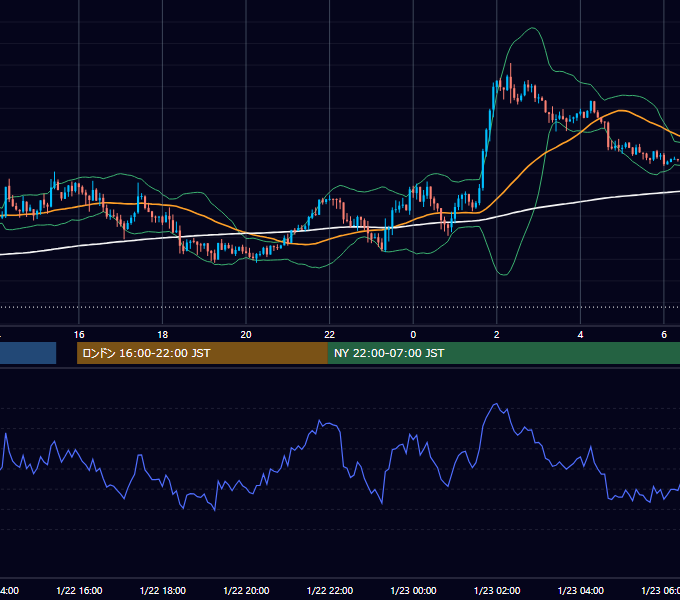Click the "16" hour label on price chart axis
680x600 pixels.
pos(79,335)
